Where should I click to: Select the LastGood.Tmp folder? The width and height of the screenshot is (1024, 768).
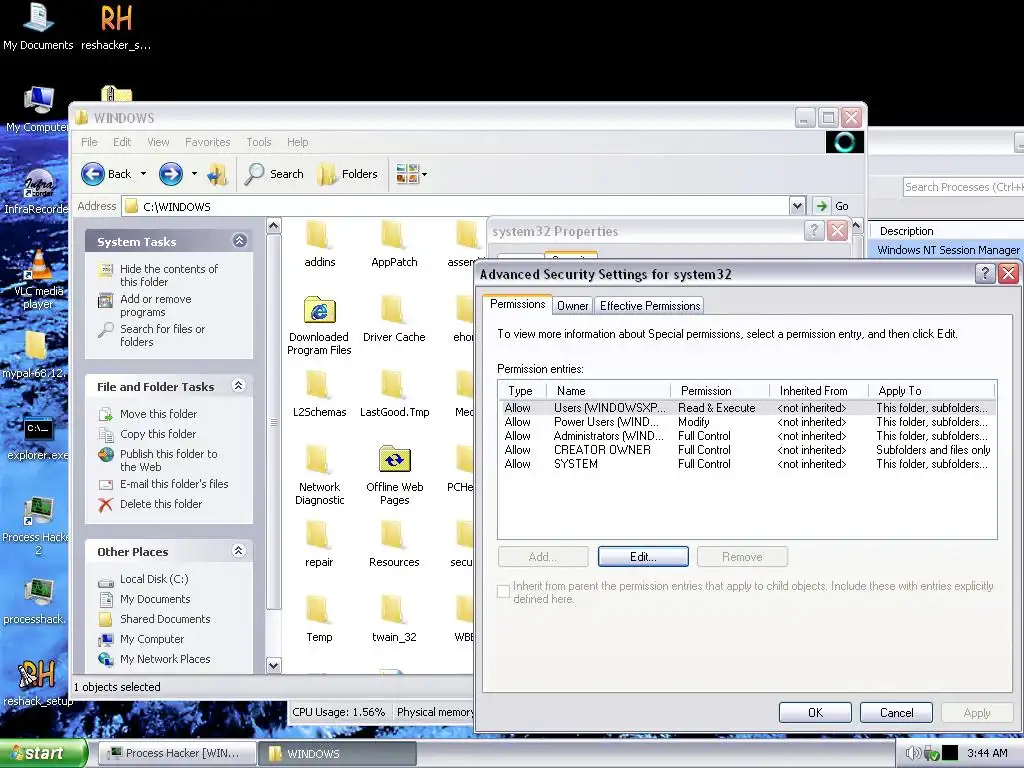(x=394, y=394)
